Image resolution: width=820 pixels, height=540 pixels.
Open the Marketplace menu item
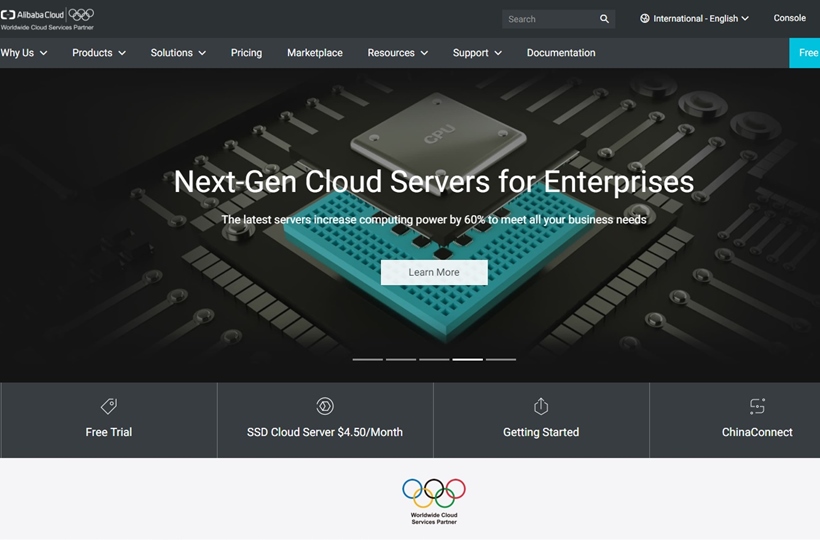pyautogui.click(x=314, y=53)
